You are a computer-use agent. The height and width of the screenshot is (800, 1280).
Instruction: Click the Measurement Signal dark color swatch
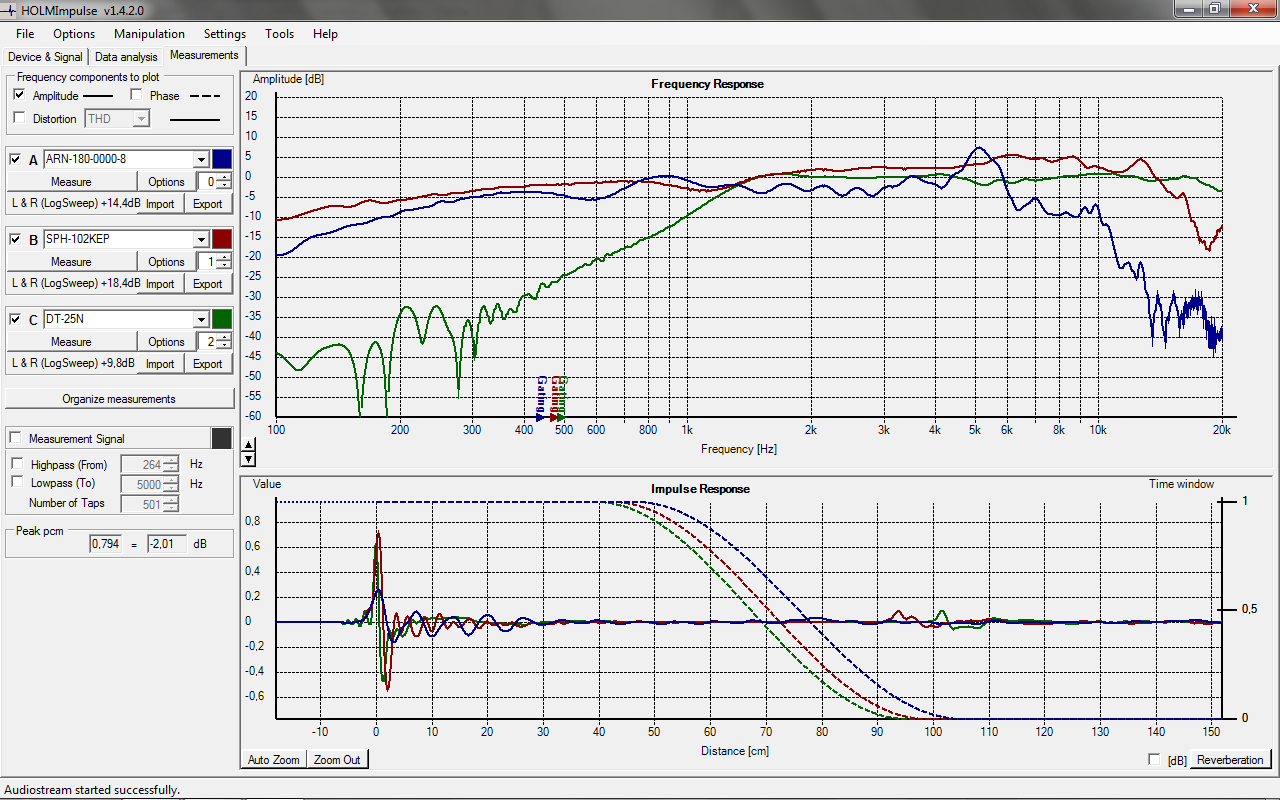pyautogui.click(x=222, y=439)
